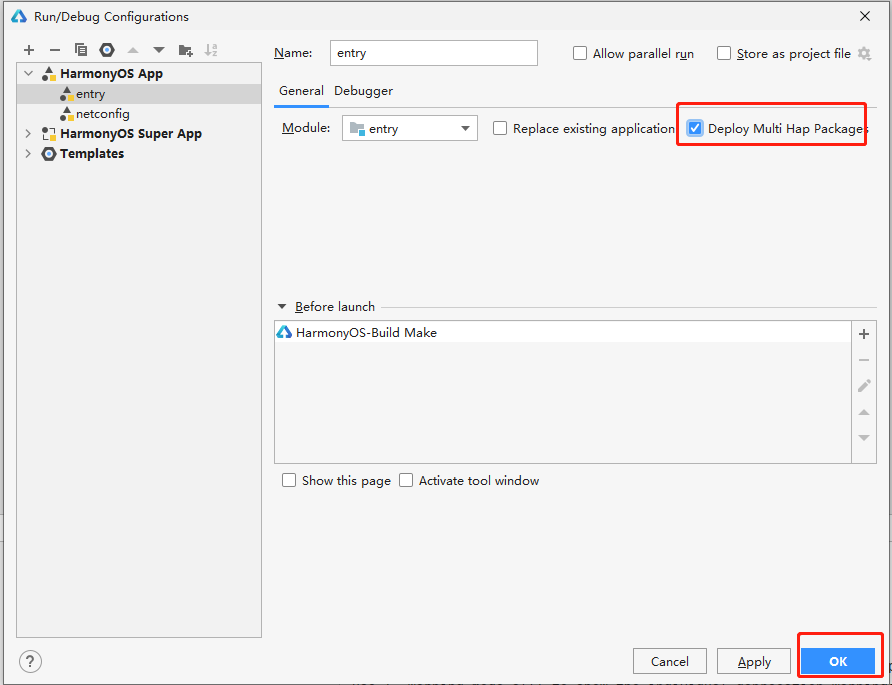The width and height of the screenshot is (892, 685).
Task: Enable Allow parallel run
Action: pyautogui.click(x=580, y=53)
